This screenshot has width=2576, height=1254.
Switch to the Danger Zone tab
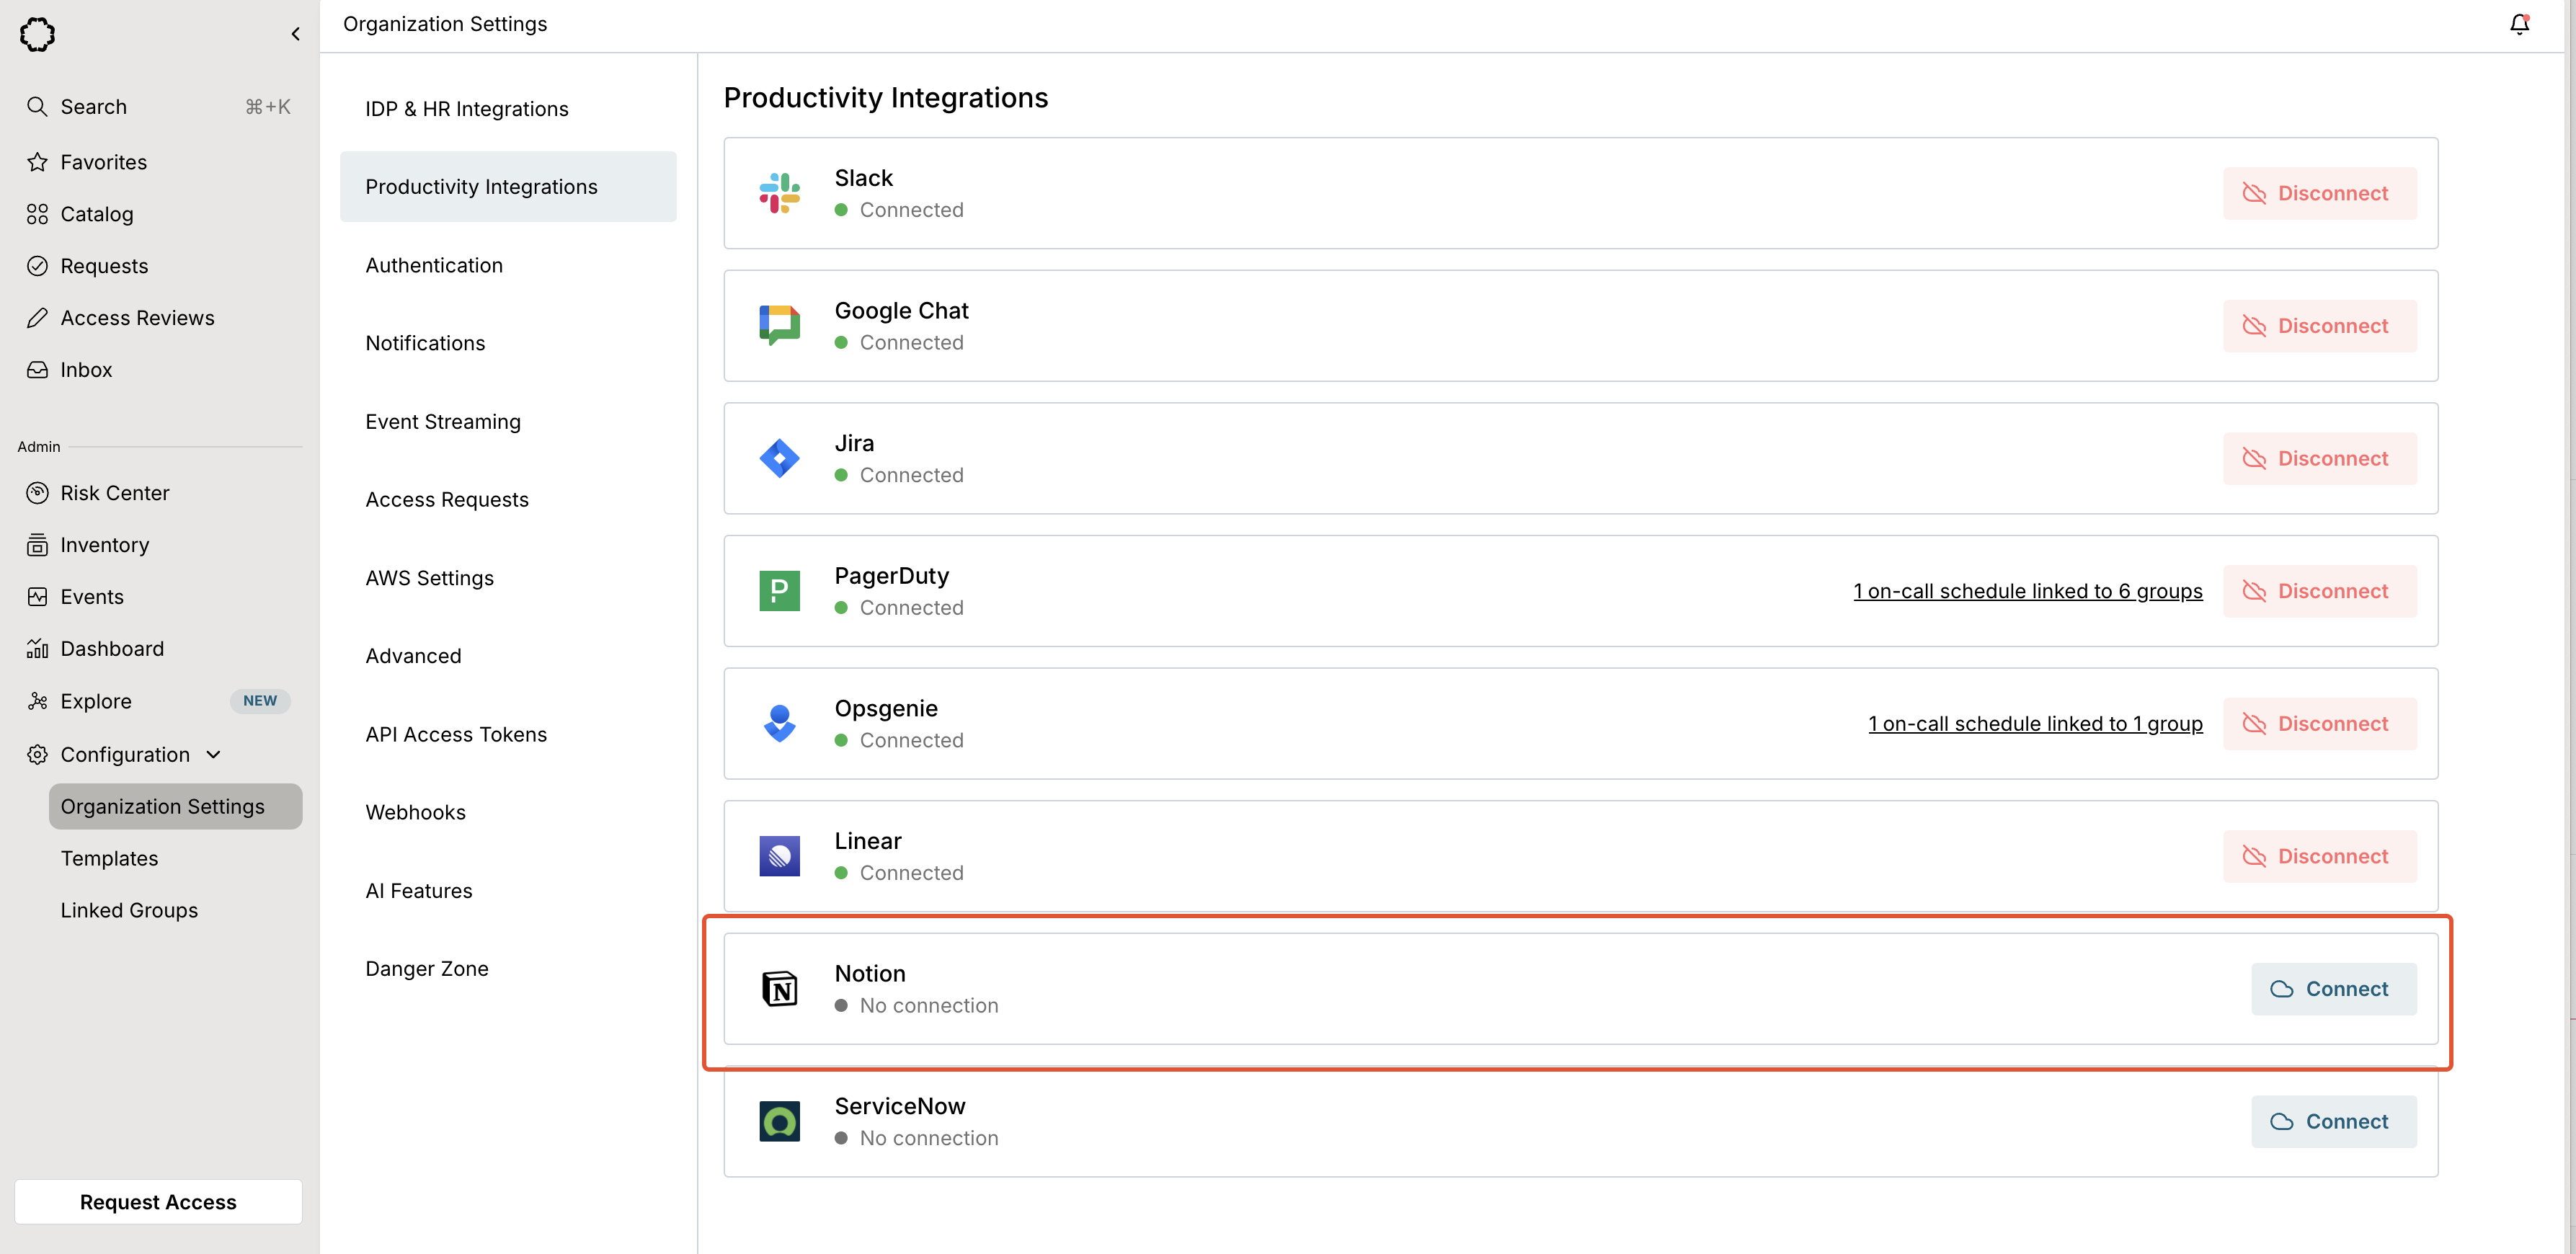pyautogui.click(x=426, y=968)
